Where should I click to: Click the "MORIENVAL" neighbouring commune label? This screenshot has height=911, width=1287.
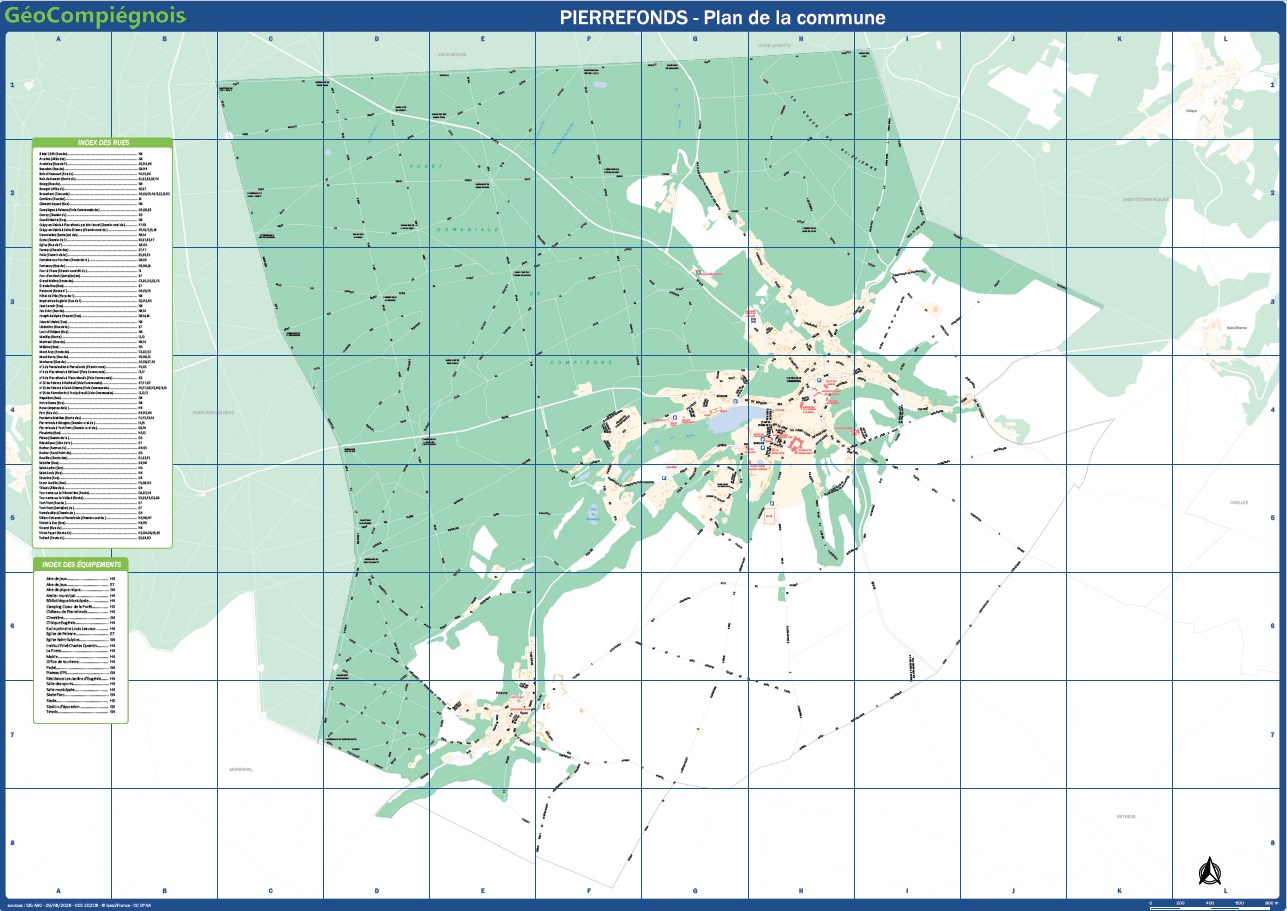[x=240, y=769]
